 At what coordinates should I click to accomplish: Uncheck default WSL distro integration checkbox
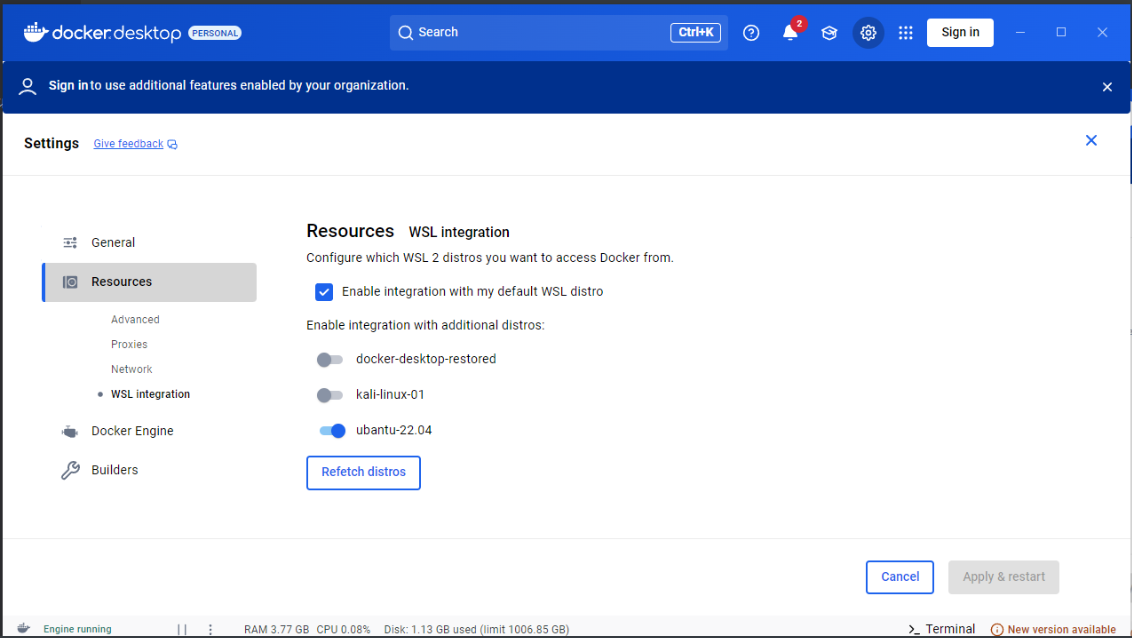323,292
